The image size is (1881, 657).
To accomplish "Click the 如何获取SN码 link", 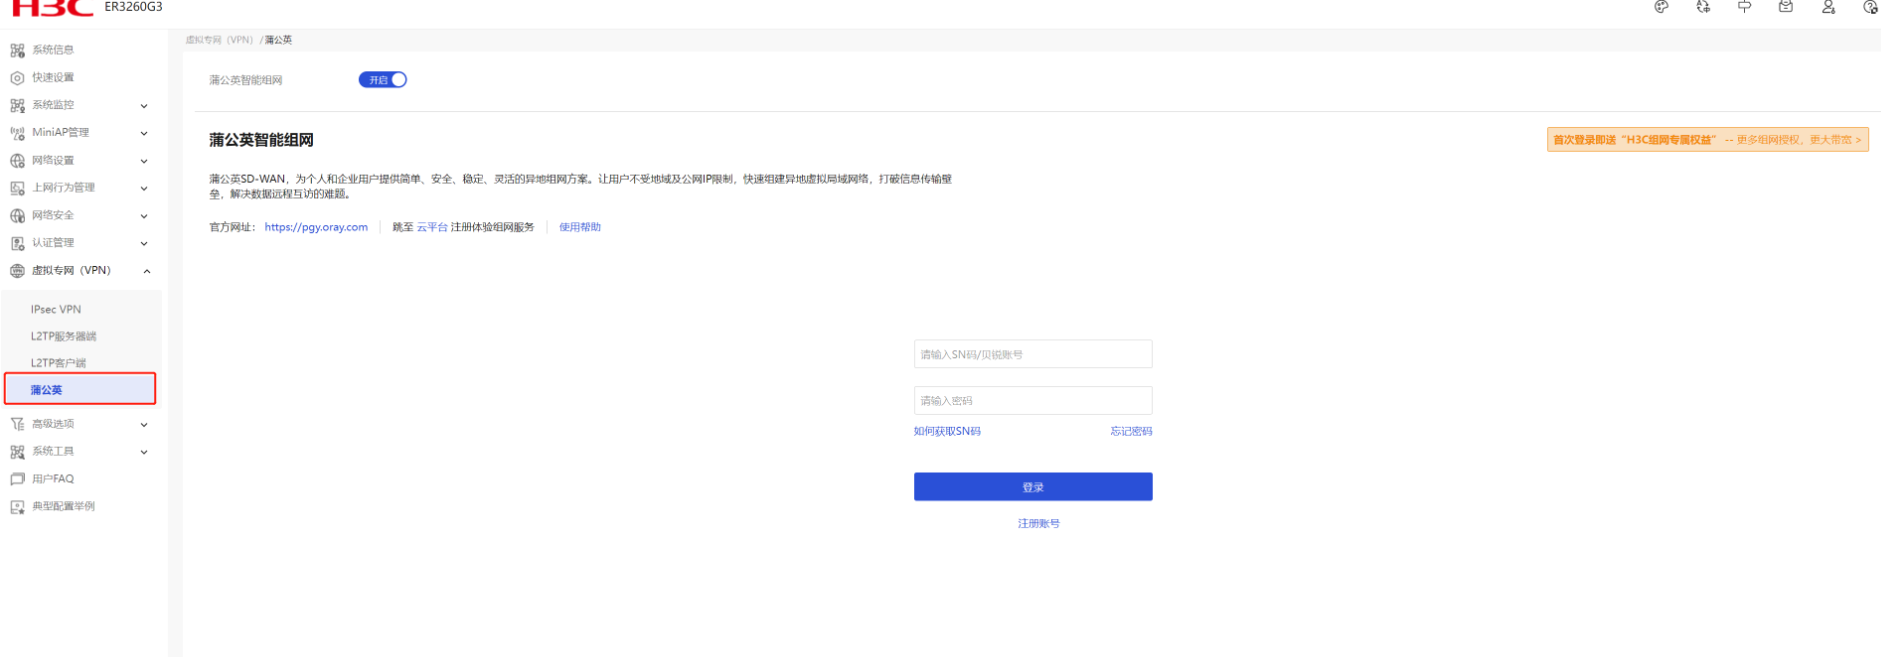I will 947,432.
